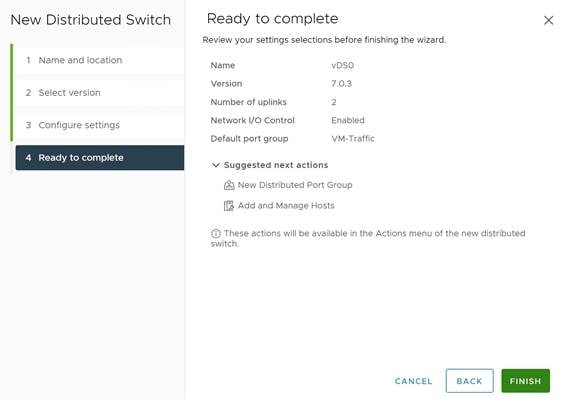Click the BACK button

pyautogui.click(x=469, y=381)
